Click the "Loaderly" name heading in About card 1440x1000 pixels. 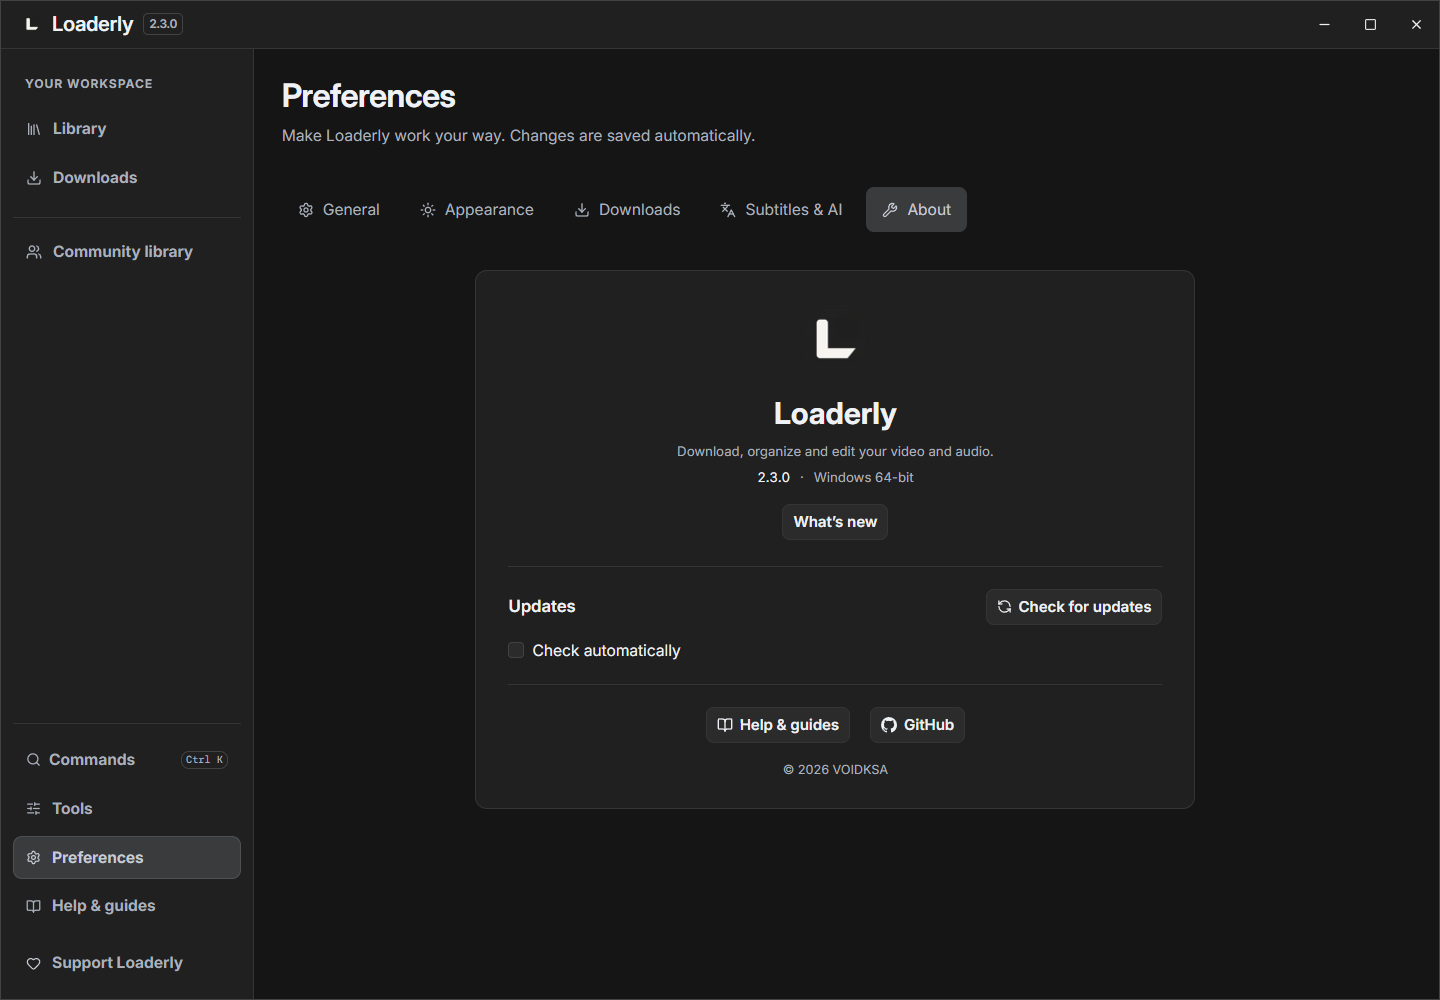click(835, 414)
